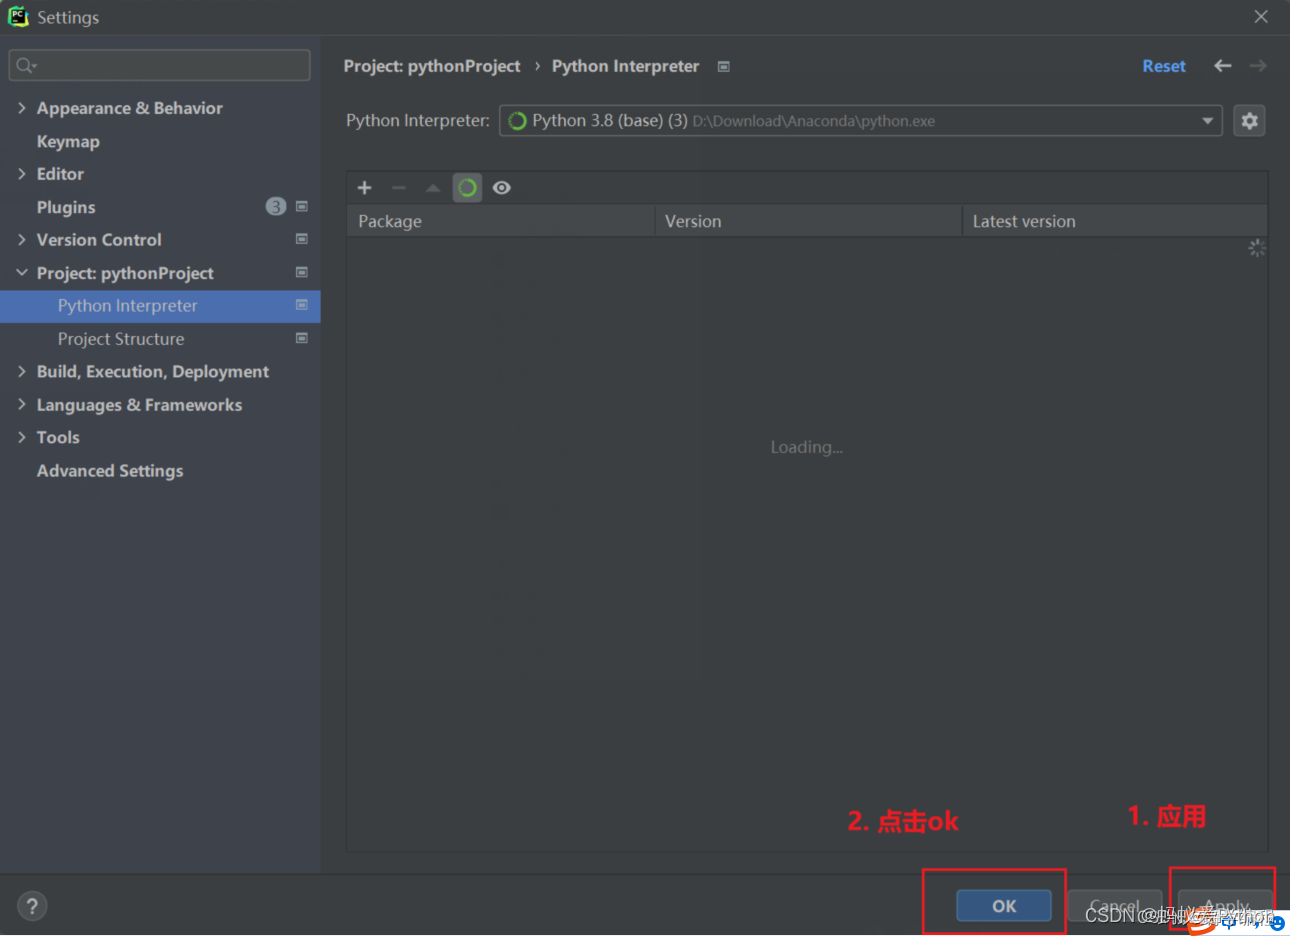
Task: Open Advanced Settings
Action: tap(110, 471)
